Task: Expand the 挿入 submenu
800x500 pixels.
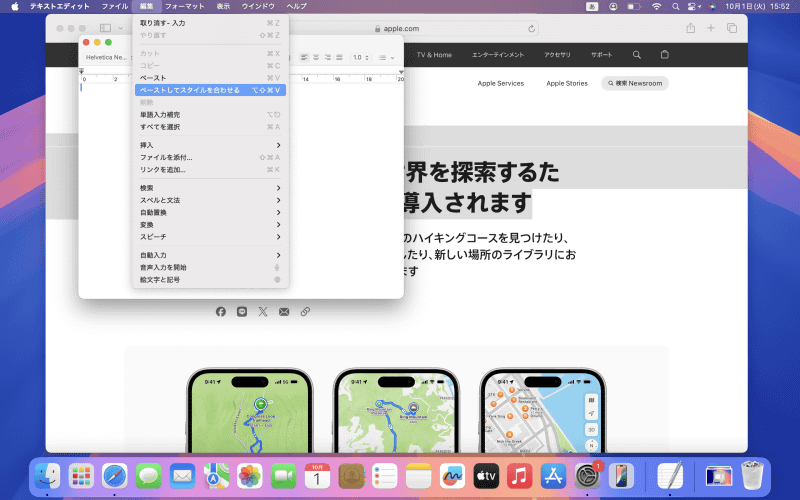Action: 210,145
